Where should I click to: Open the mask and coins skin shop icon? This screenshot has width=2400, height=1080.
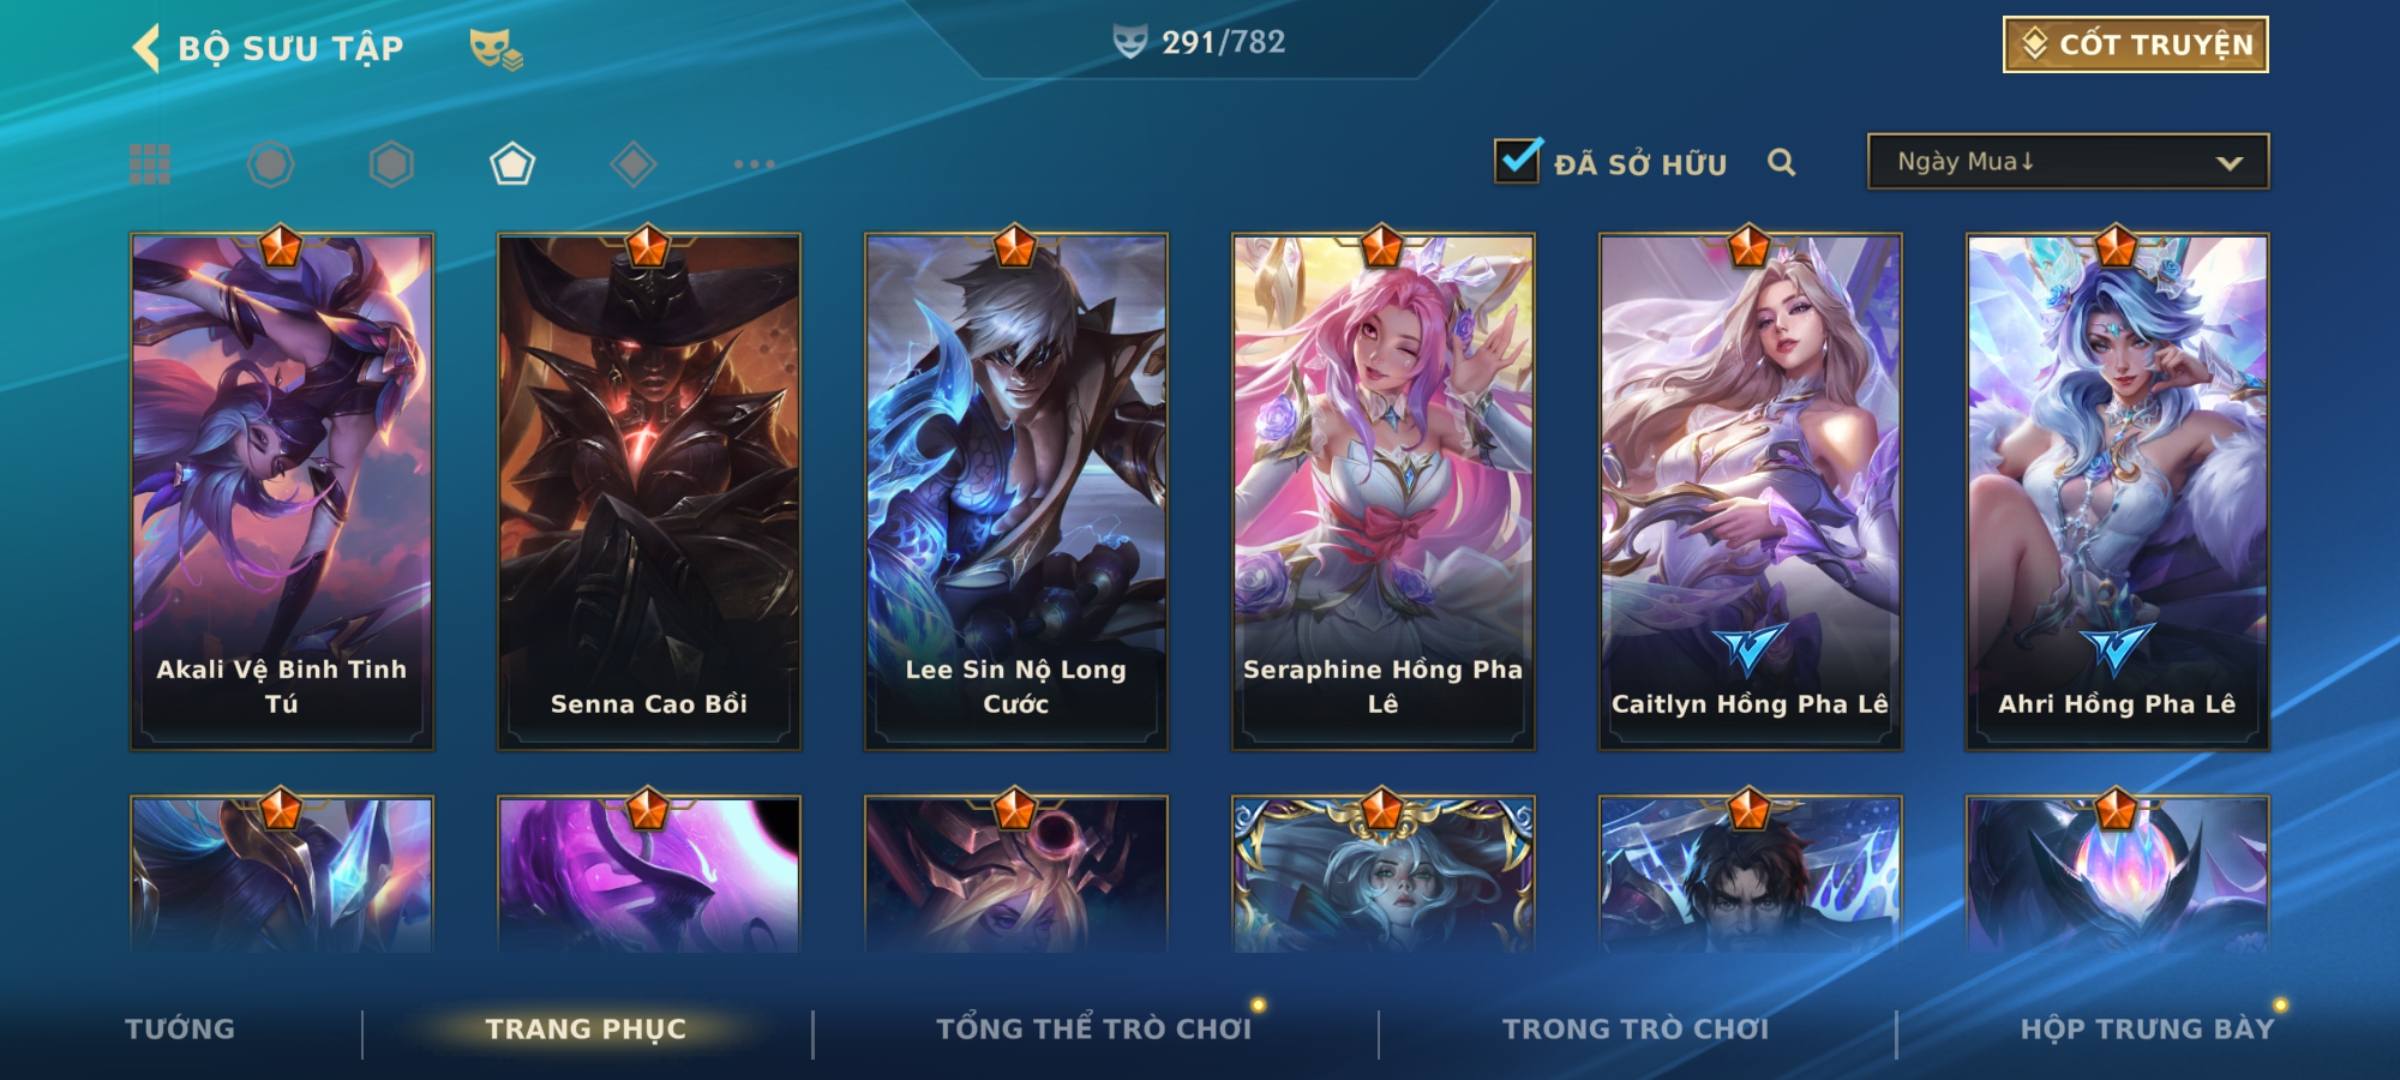[x=496, y=49]
